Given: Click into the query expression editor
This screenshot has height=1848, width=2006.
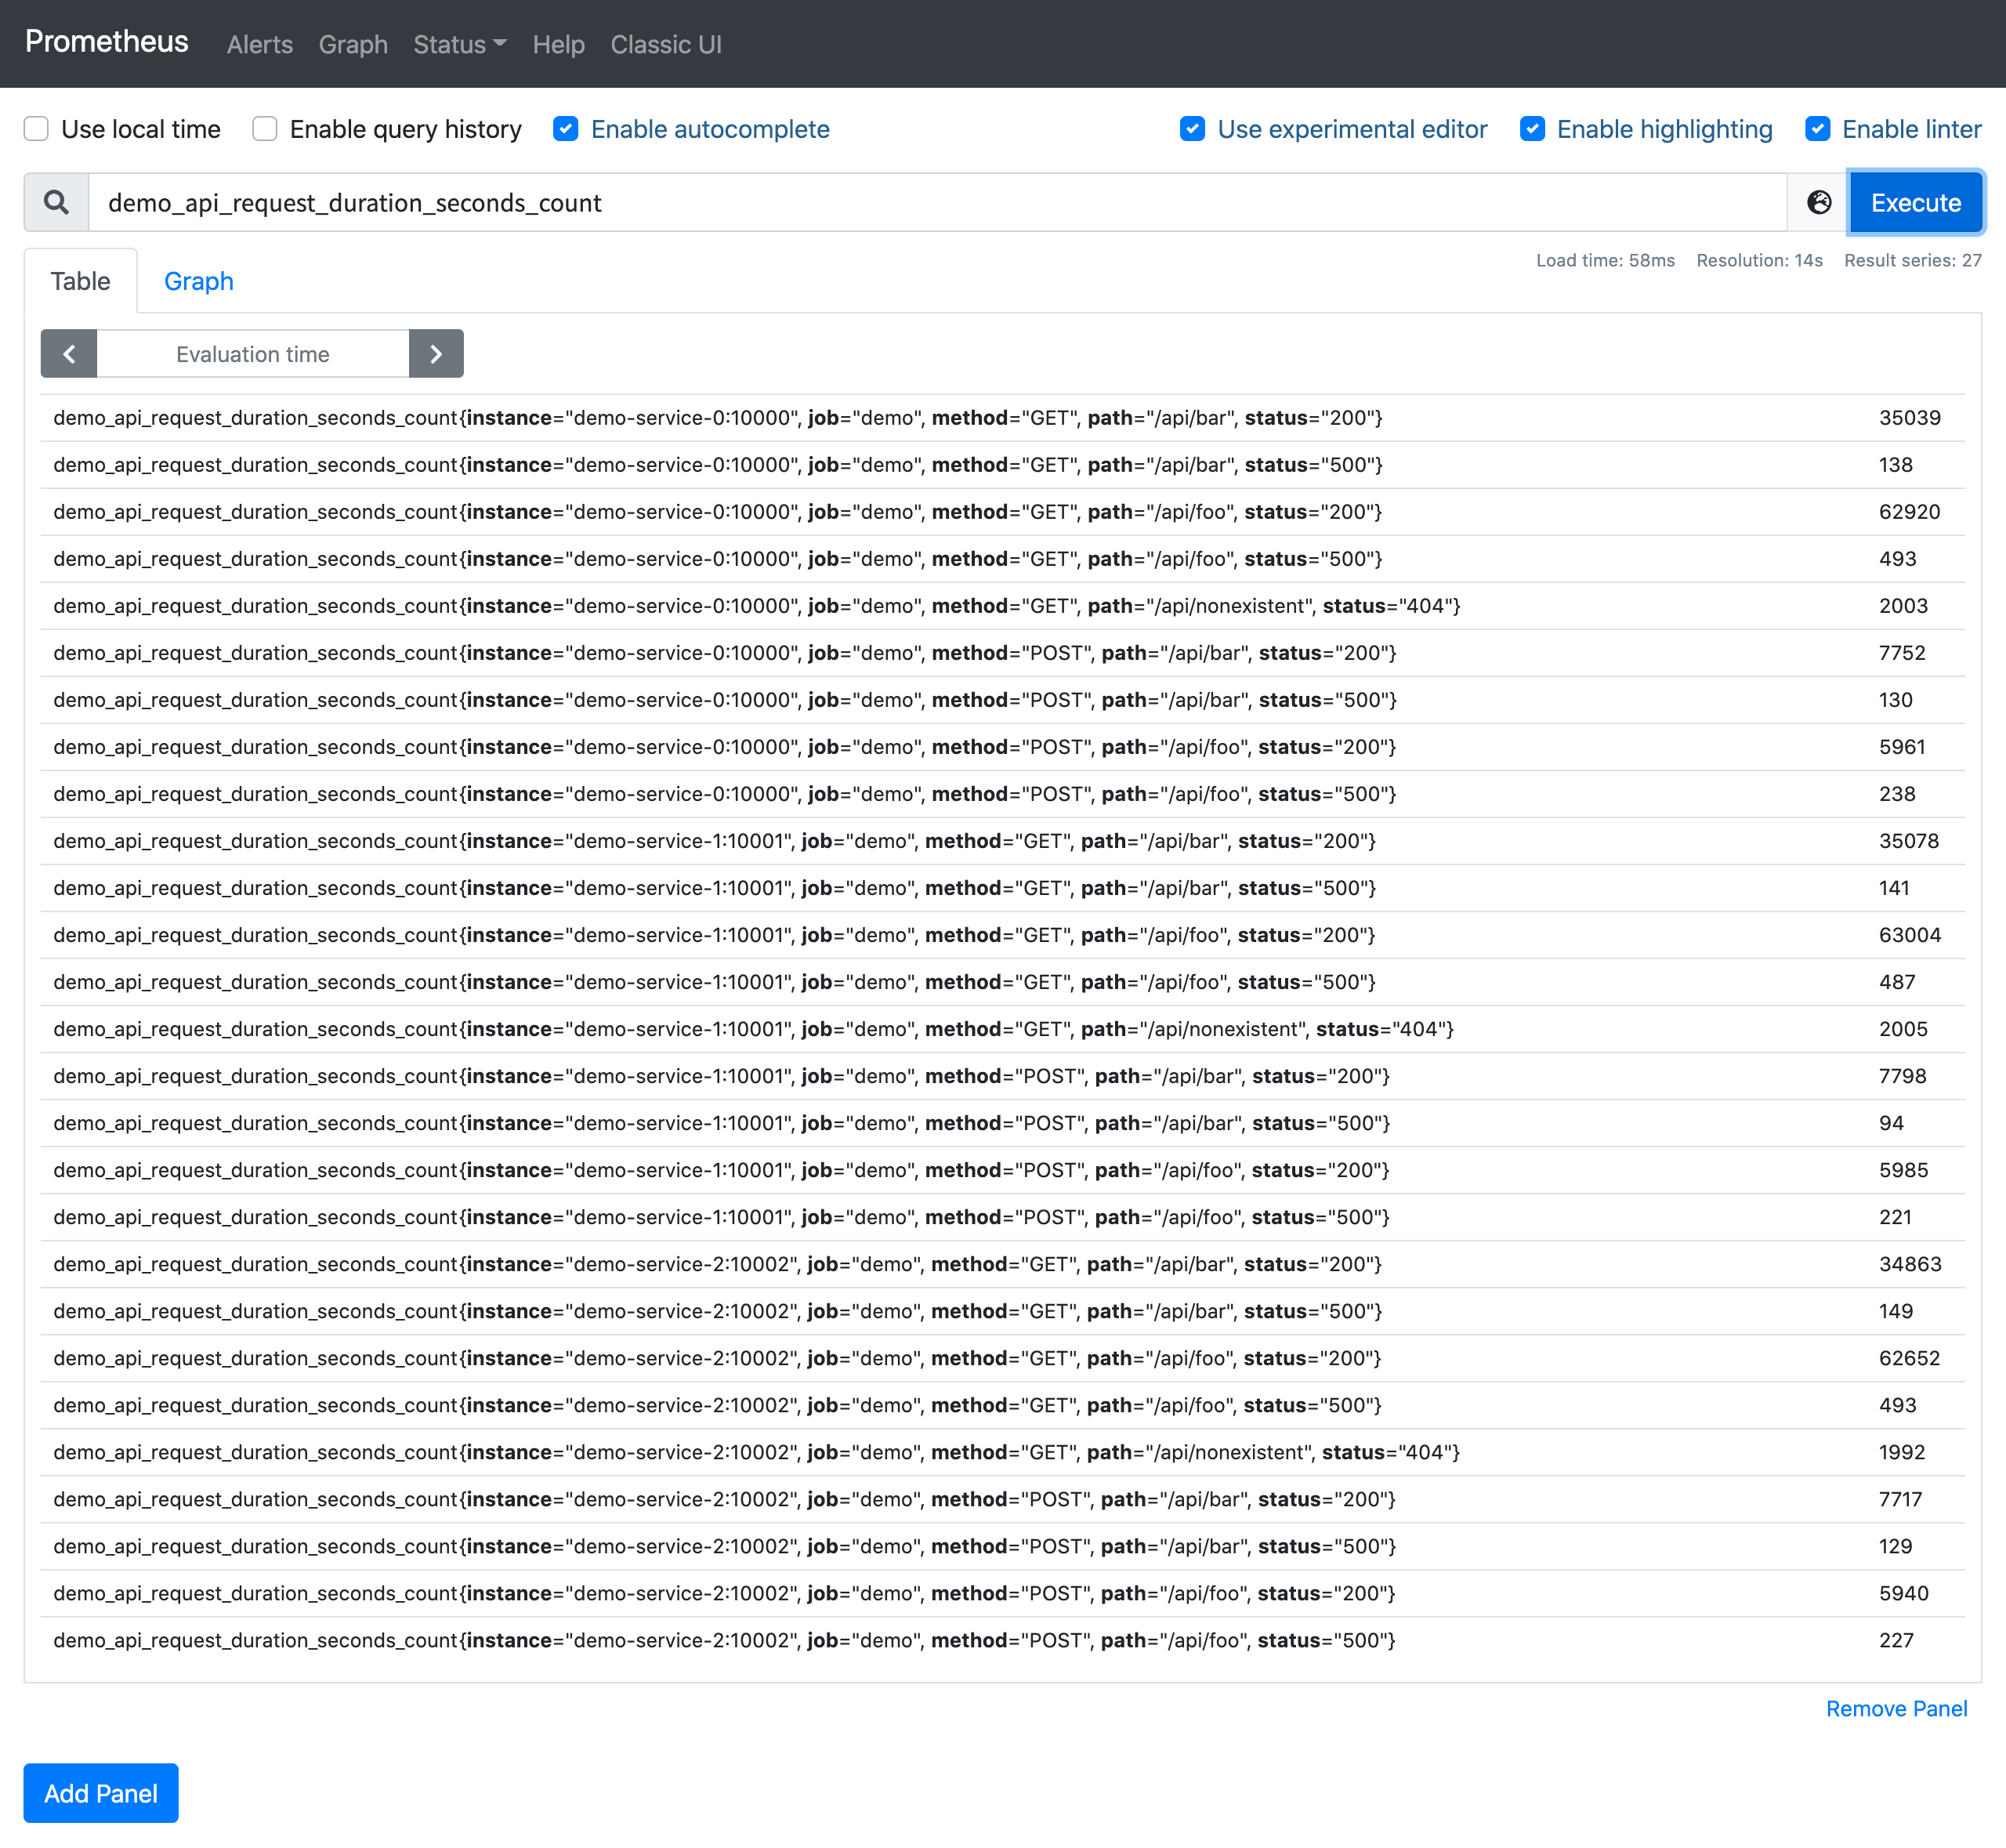Looking at the screenshot, I should point(938,203).
